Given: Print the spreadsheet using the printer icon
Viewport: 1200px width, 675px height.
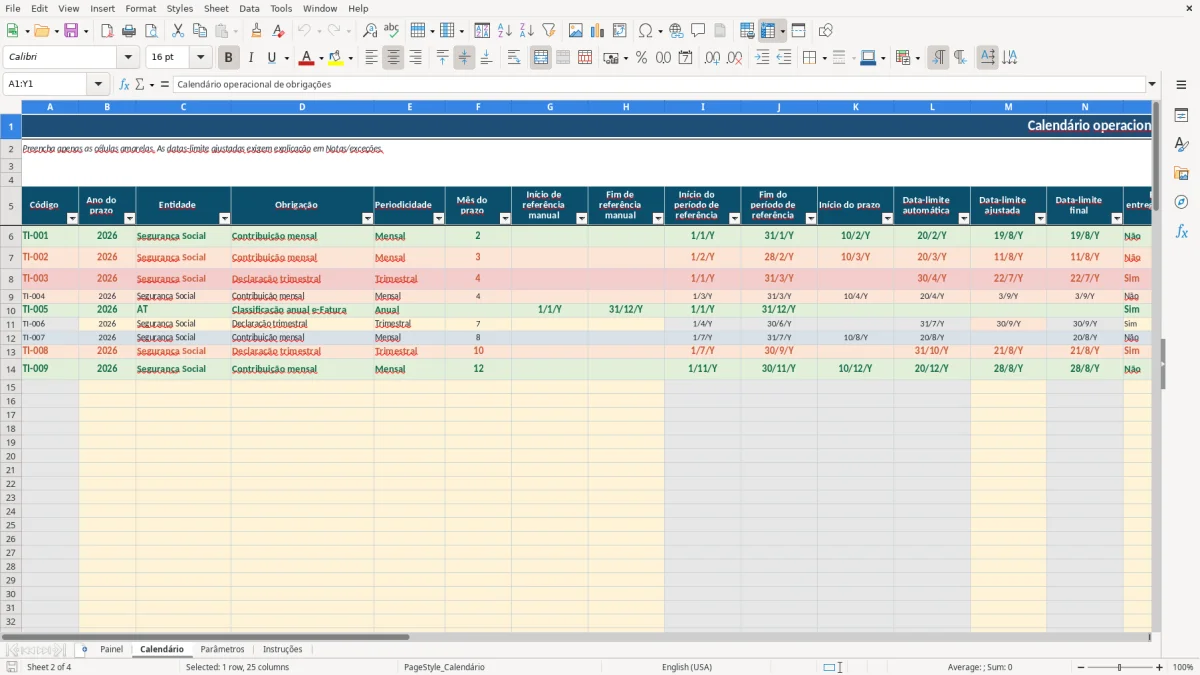Looking at the screenshot, I should (x=129, y=31).
